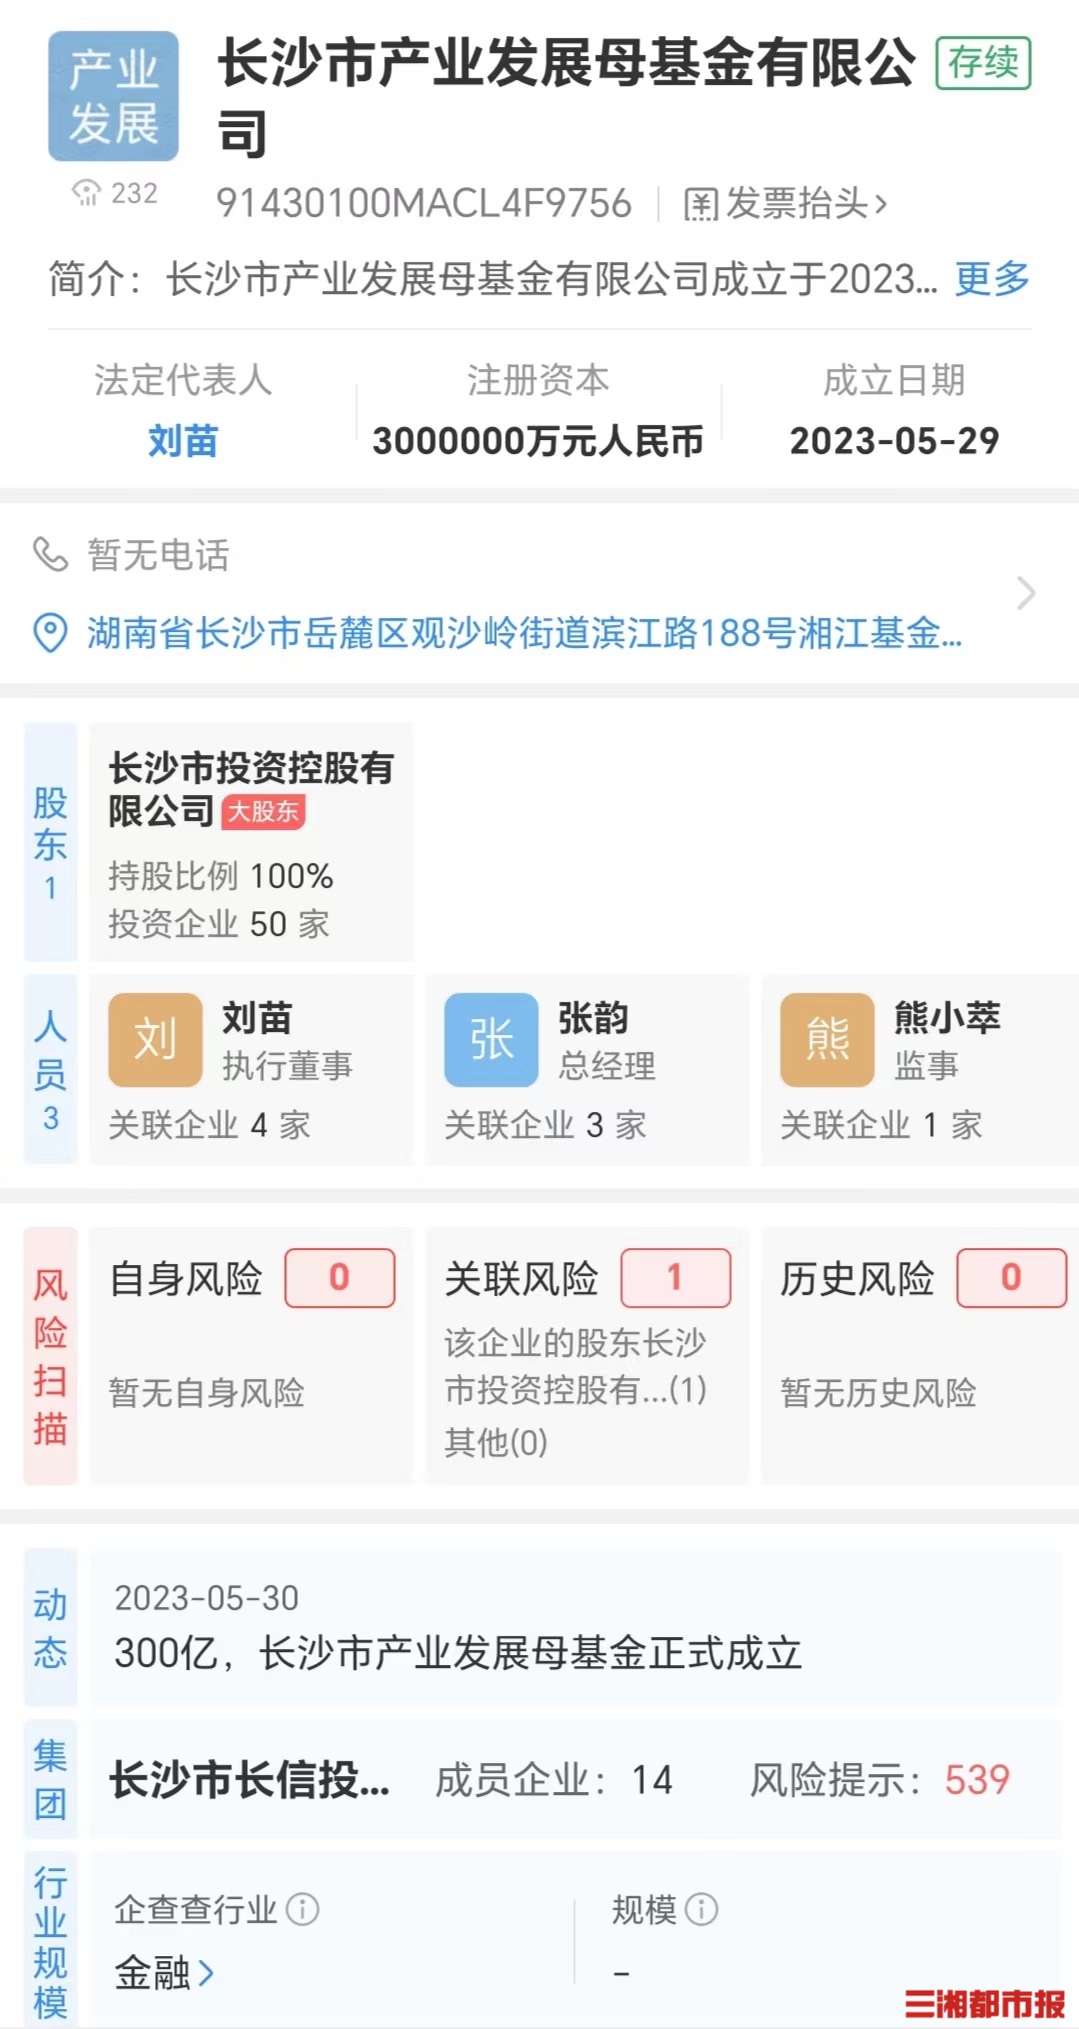This screenshot has width=1079, height=2029.
Task: Open legal representative 刘苗 link
Action: (183, 441)
